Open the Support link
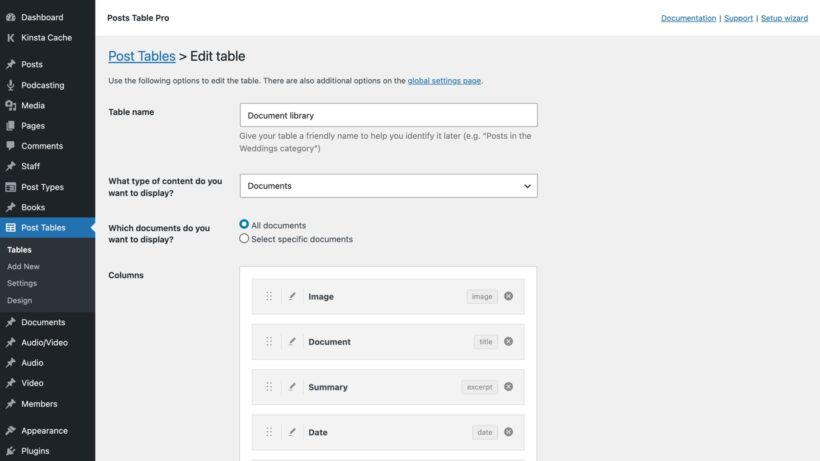This screenshot has height=461, width=820. point(738,18)
